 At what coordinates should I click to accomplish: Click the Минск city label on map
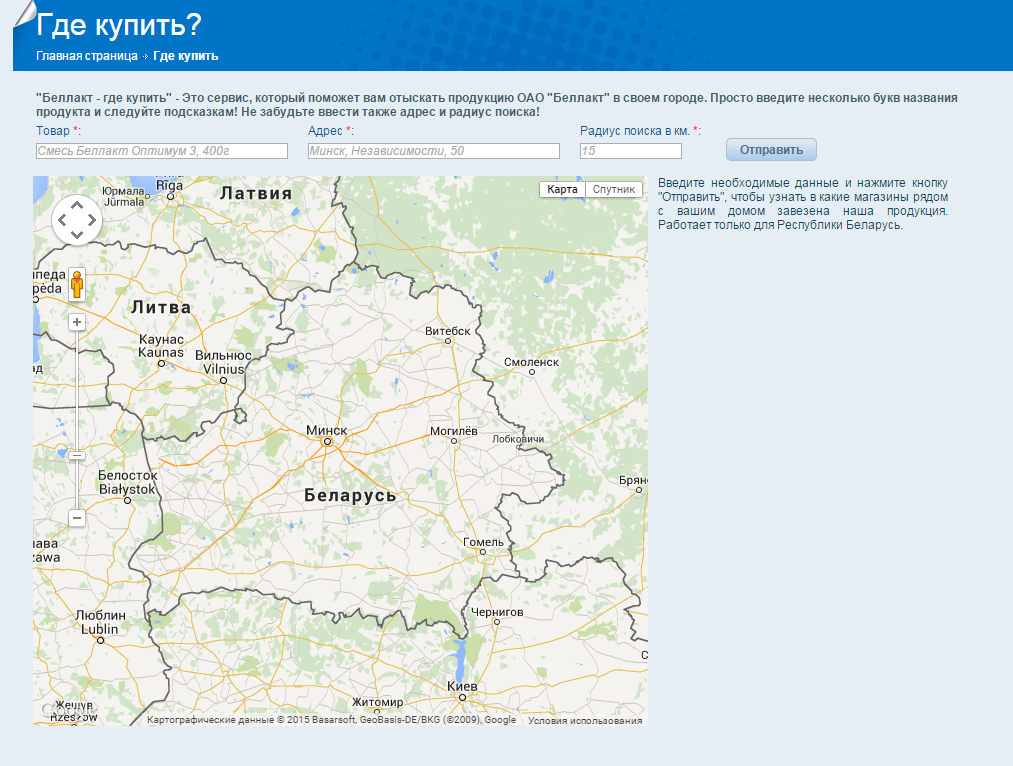[327, 430]
